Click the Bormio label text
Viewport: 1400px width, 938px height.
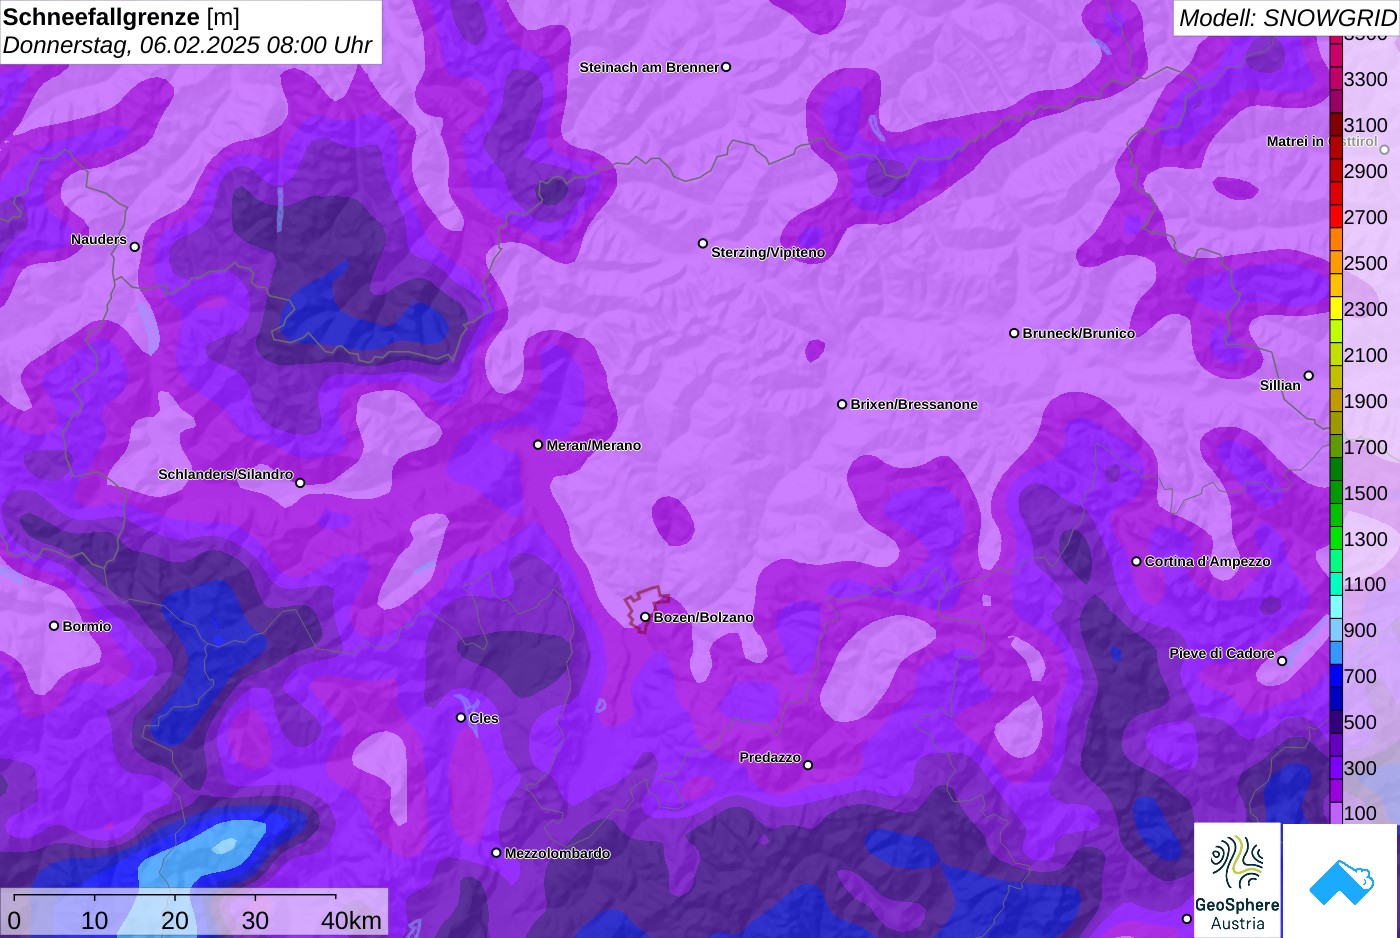click(87, 626)
